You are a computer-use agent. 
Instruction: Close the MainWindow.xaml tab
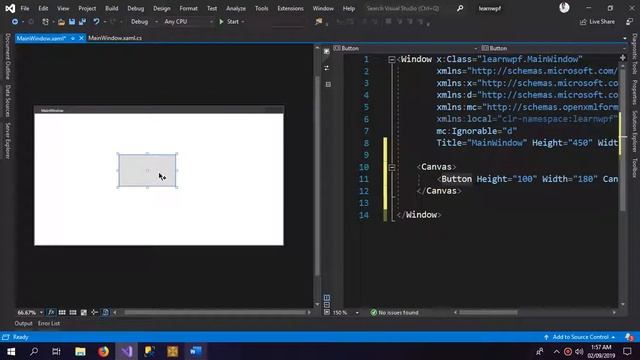81,38
